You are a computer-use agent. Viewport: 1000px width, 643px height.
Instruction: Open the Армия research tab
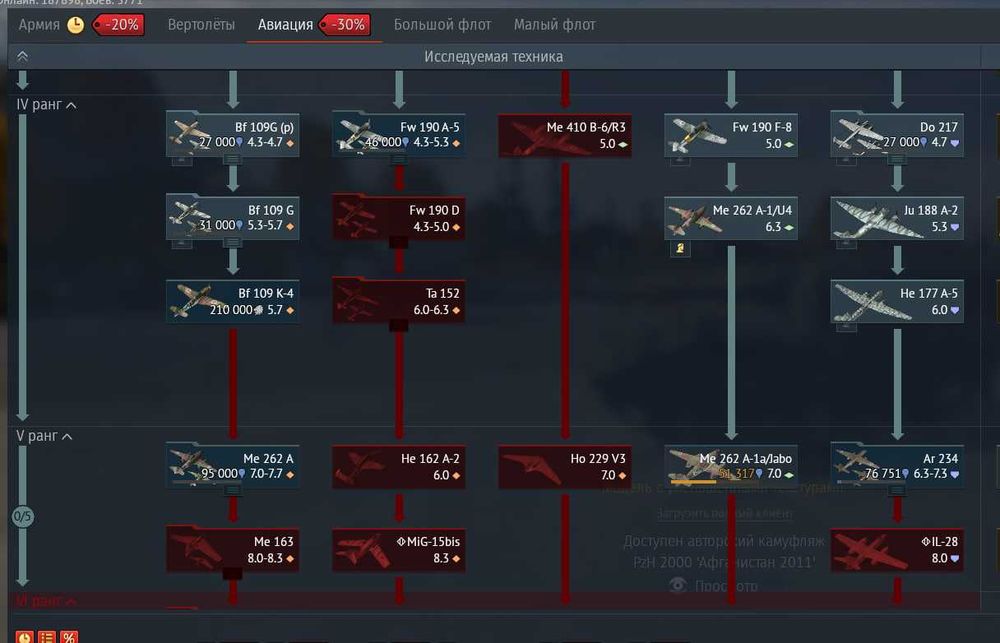click(39, 25)
